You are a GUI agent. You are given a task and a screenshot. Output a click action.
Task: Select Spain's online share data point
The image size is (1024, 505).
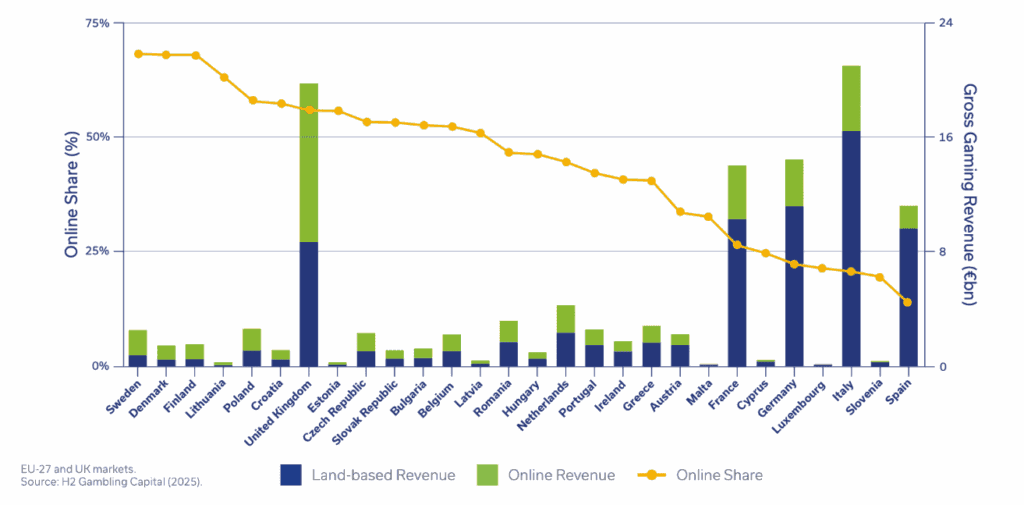coord(907,302)
